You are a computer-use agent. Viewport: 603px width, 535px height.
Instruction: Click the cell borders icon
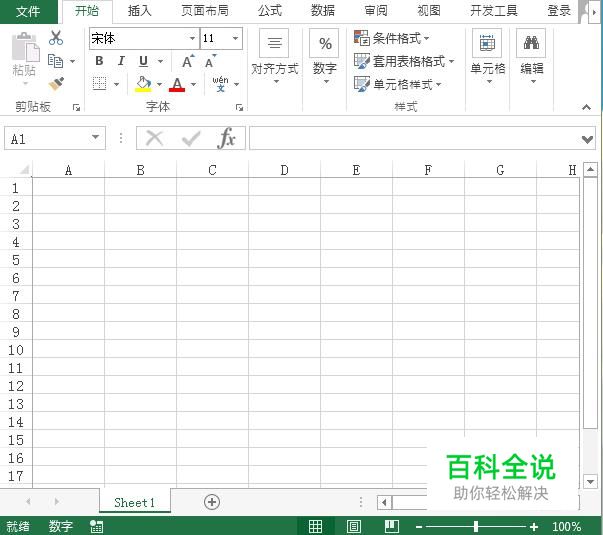[x=99, y=83]
